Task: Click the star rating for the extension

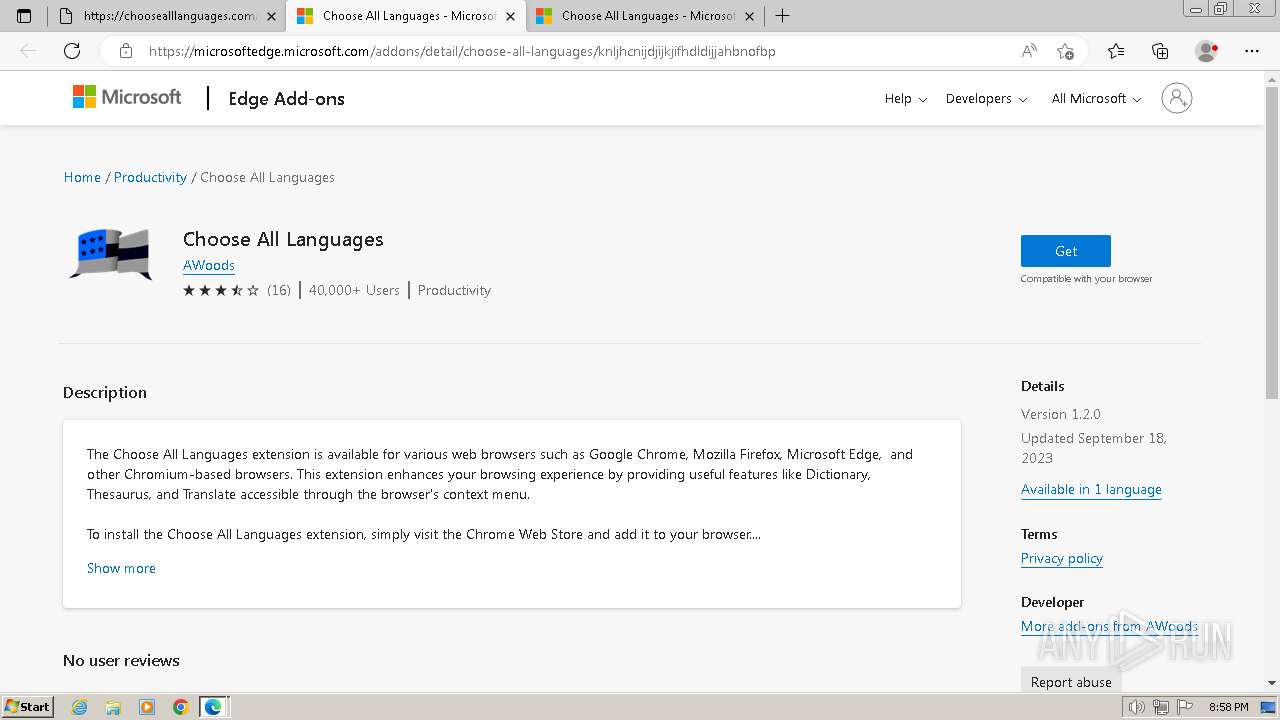Action: [221, 290]
